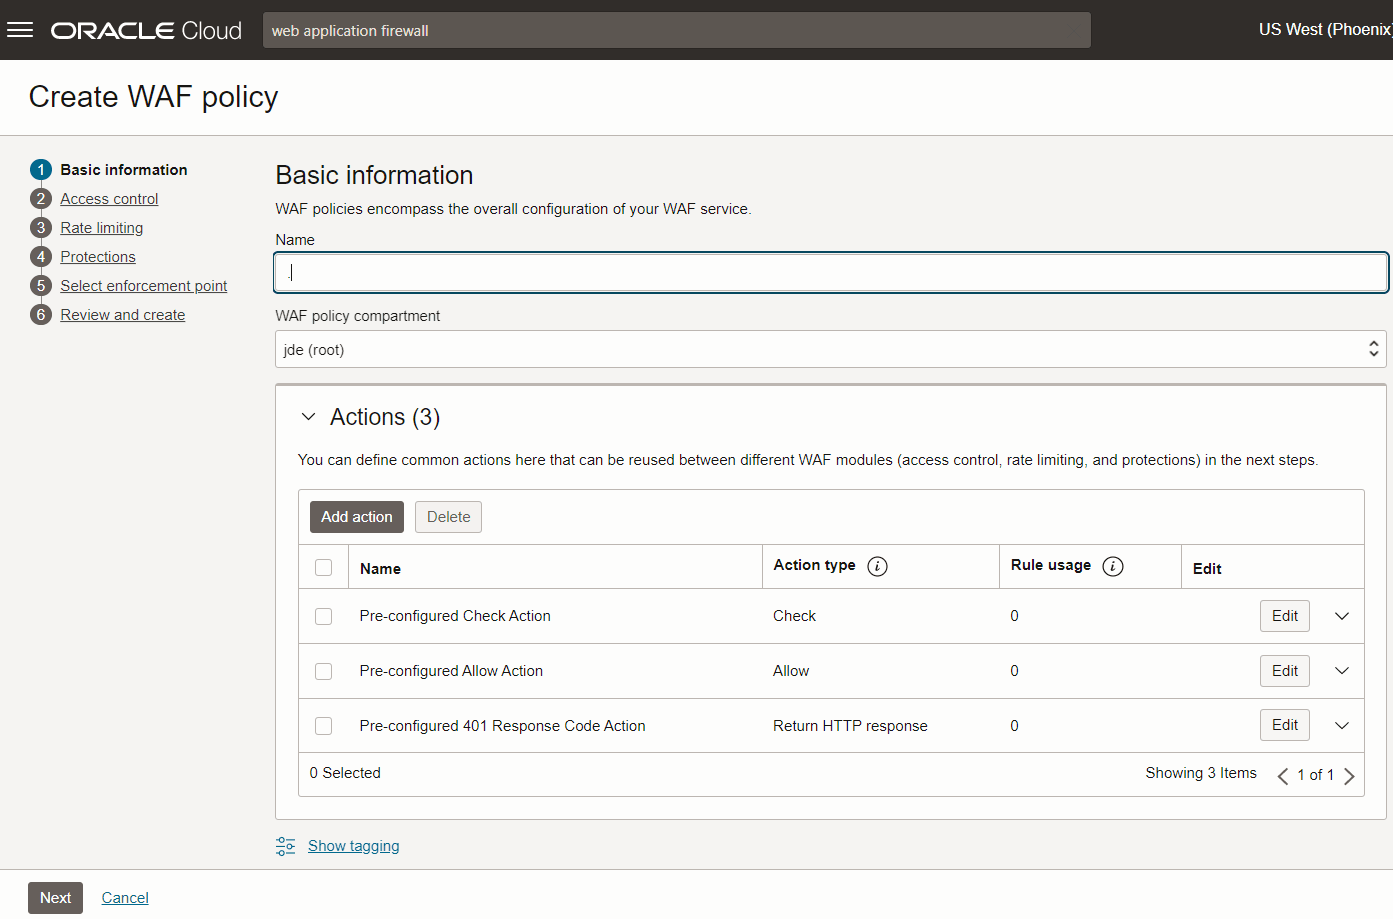This screenshot has width=1393, height=919.
Task: Click the Oracle Cloud logo
Action: point(145,29)
